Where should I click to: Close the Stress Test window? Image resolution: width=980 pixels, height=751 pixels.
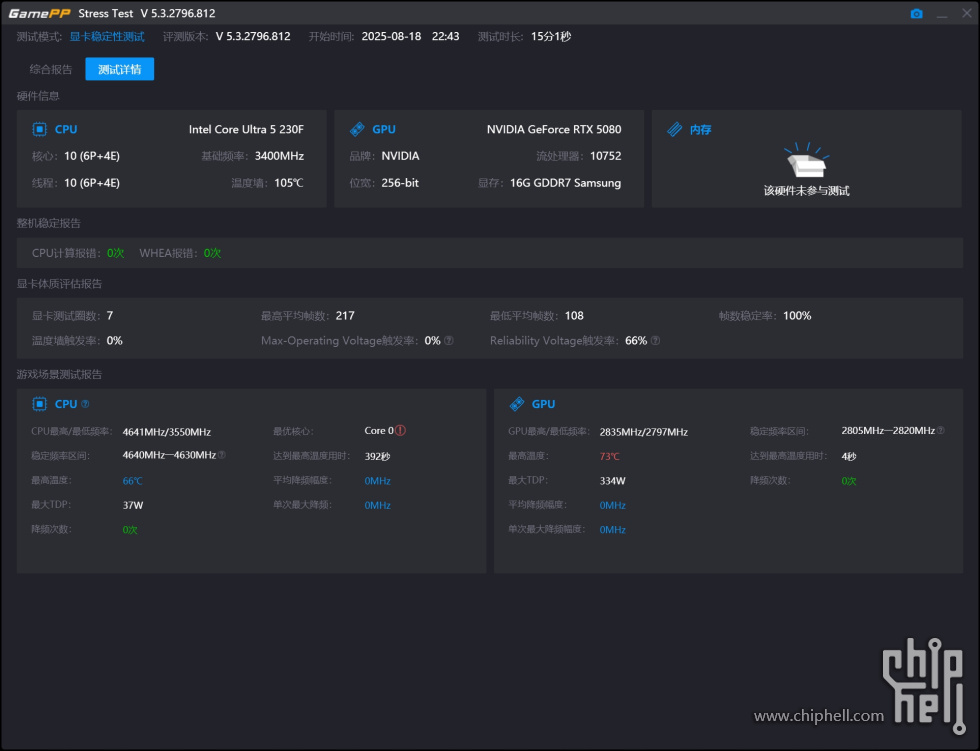click(x=966, y=13)
